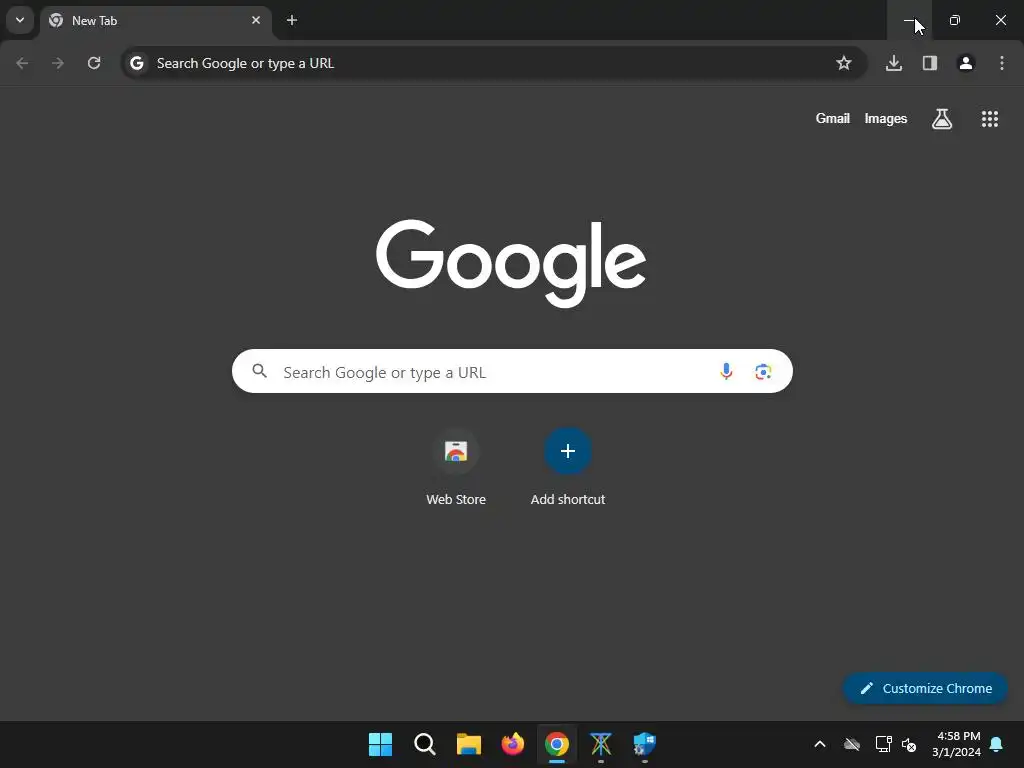Open Windows taskbar search
Image resolution: width=1024 pixels, height=768 pixels.
point(424,744)
